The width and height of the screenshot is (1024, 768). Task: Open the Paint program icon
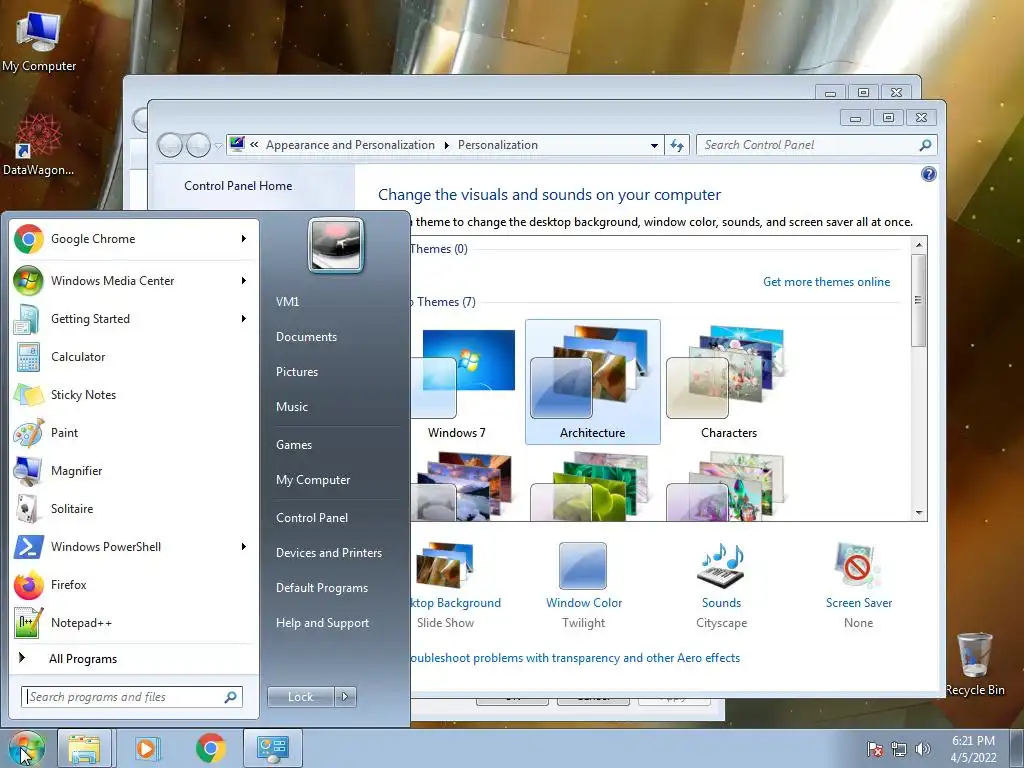pos(29,433)
